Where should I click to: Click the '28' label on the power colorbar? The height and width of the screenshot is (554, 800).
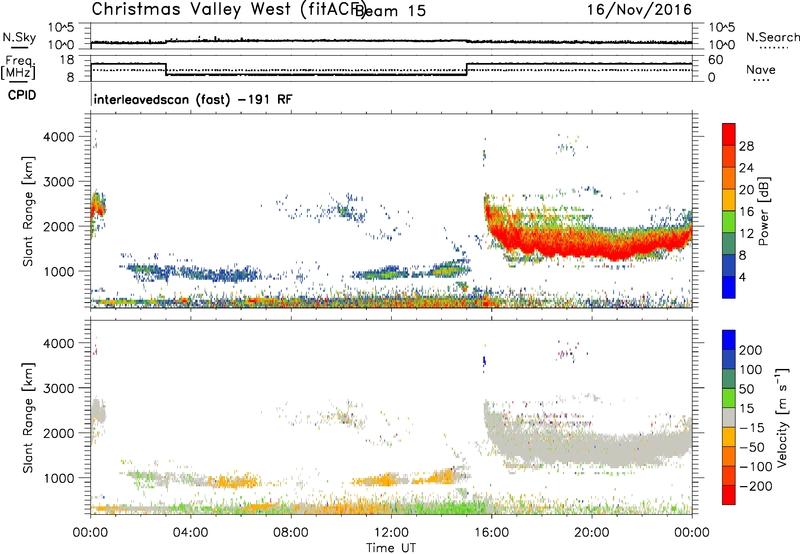point(746,146)
